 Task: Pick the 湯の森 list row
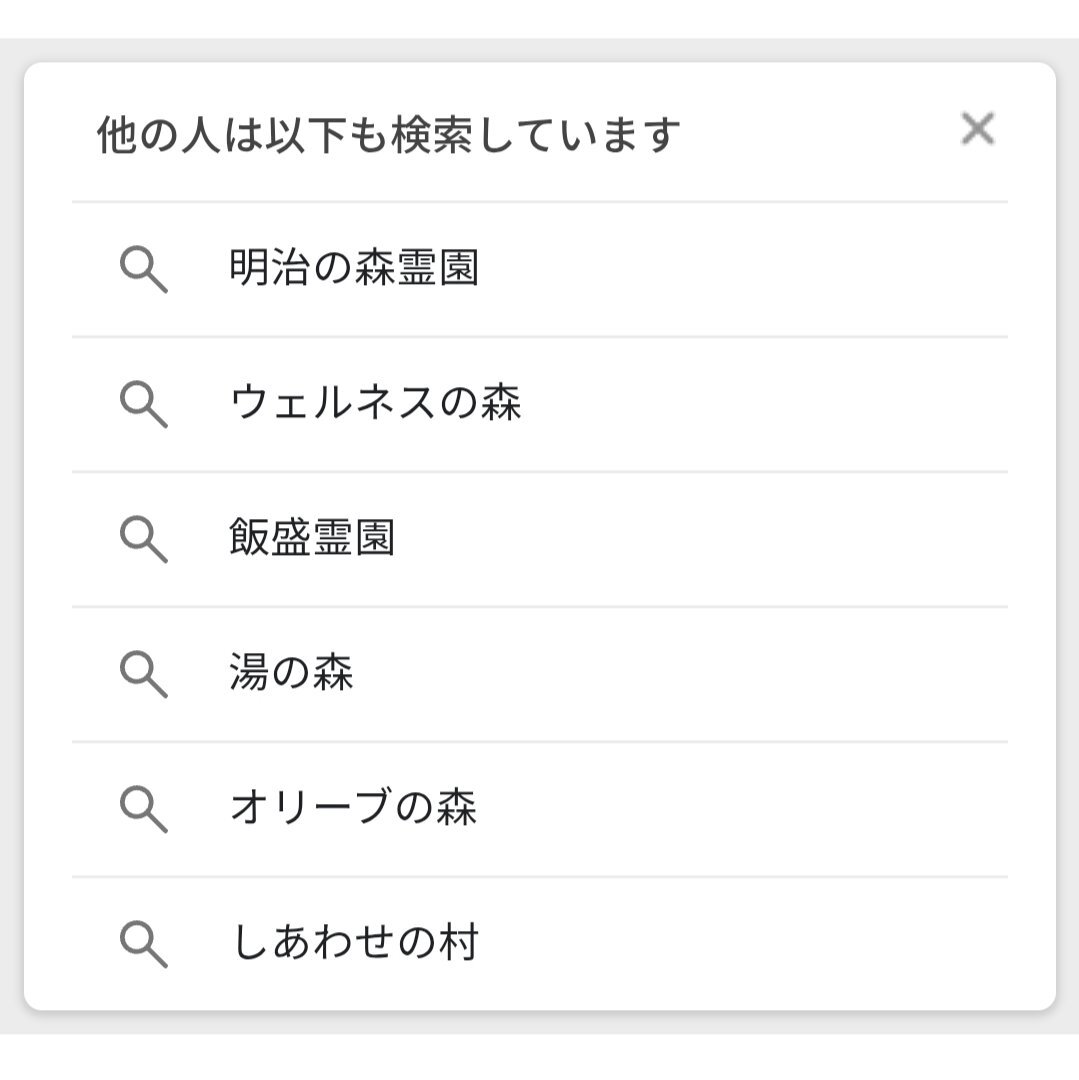540,675
